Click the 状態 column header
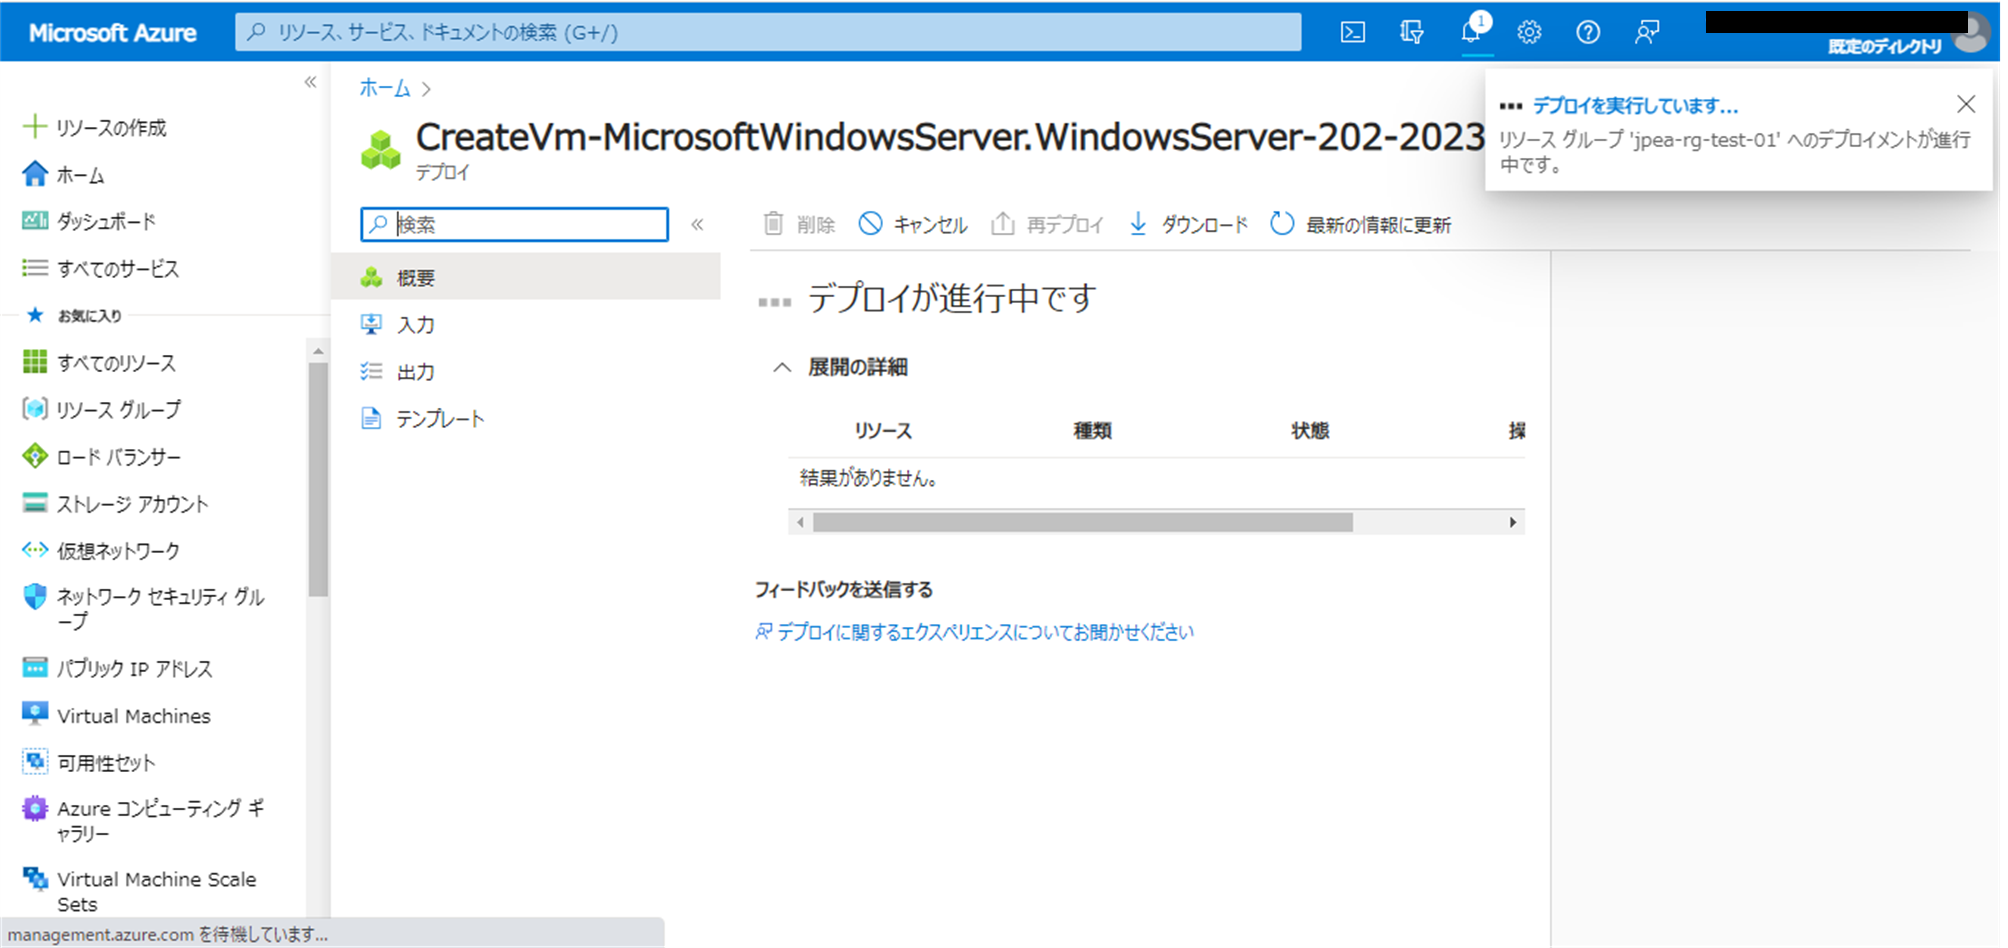Image resolution: width=2008 pixels, height=948 pixels. pos(1310,430)
